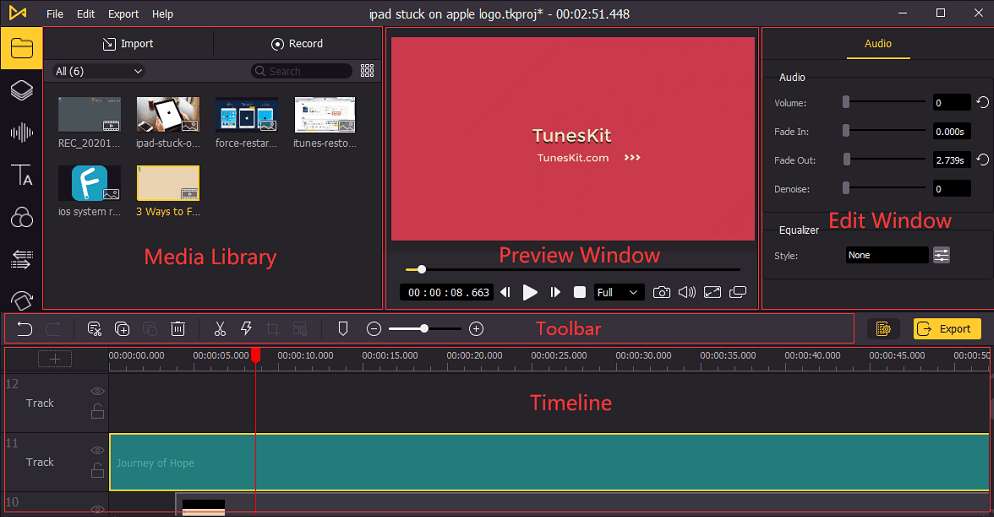This screenshot has width=994, height=517.
Task: Zoom in the timeline with plus icon
Action: [476, 328]
